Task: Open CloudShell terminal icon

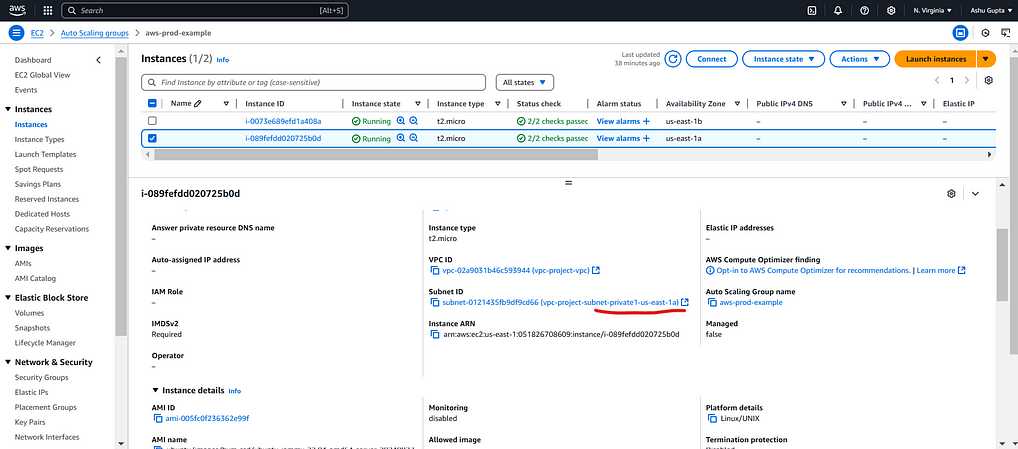Action: (812, 10)
